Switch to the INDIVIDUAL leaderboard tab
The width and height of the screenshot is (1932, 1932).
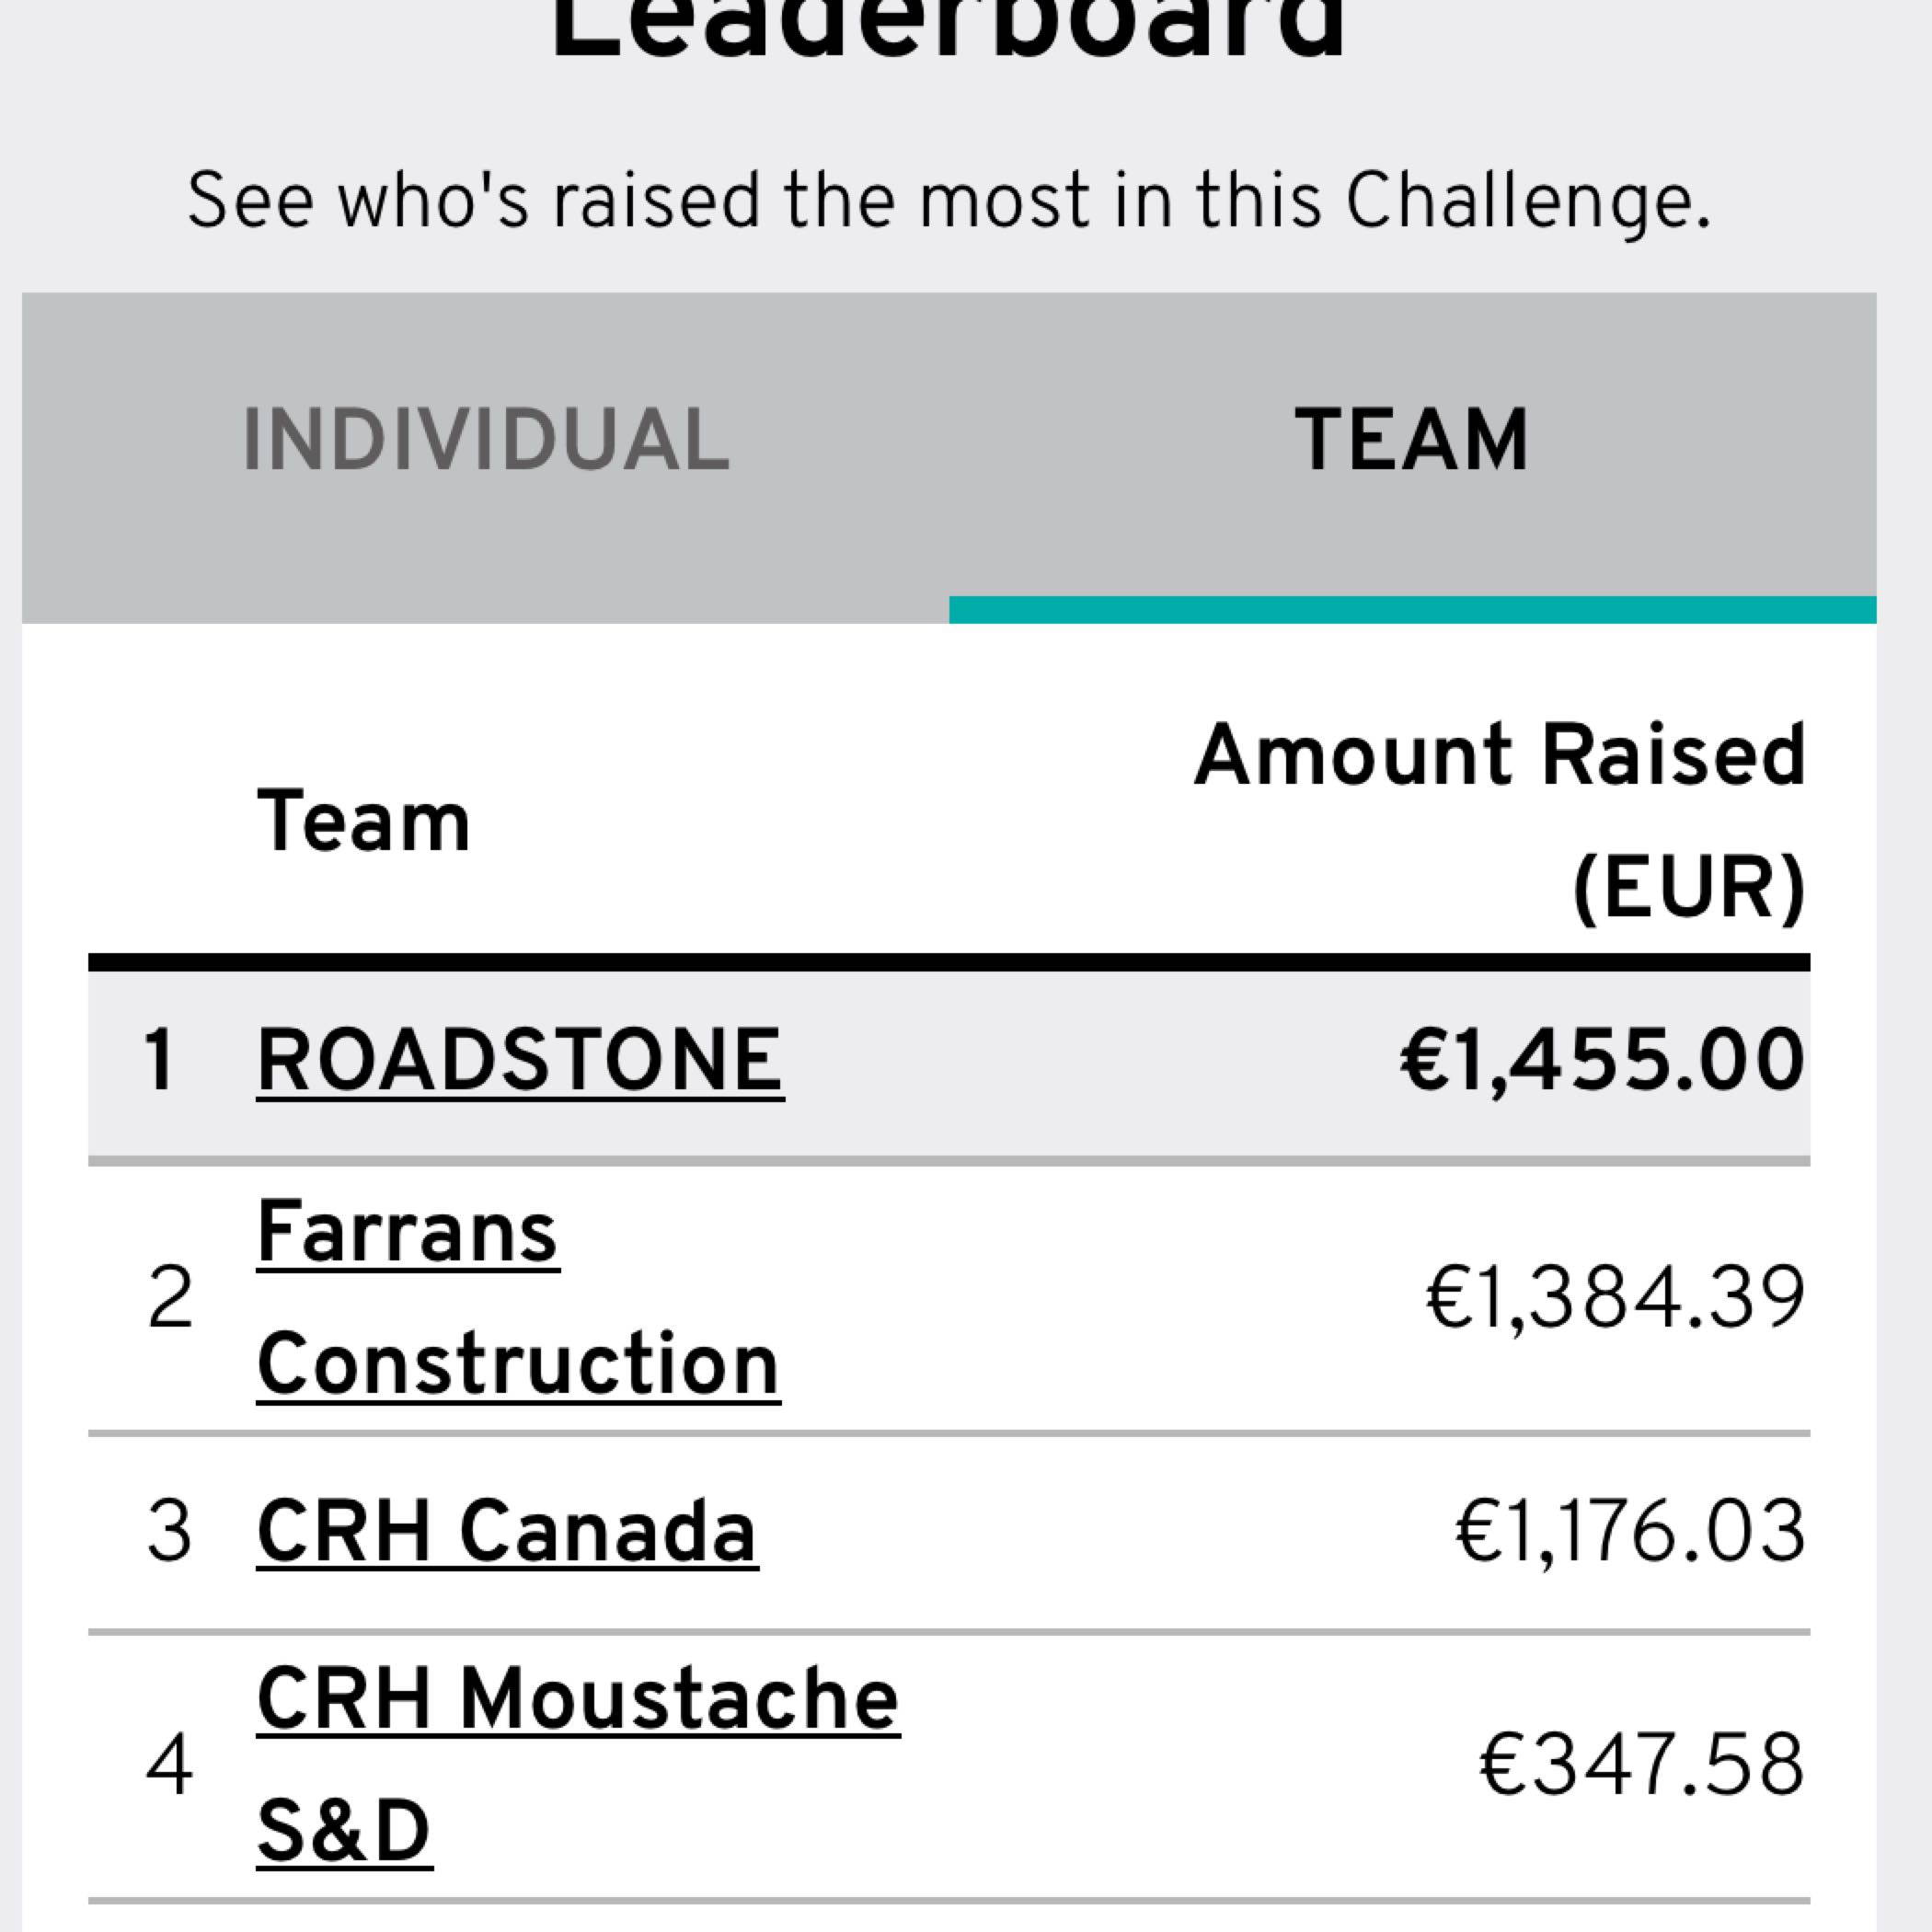pyautogui.click(x=486, y=440)
